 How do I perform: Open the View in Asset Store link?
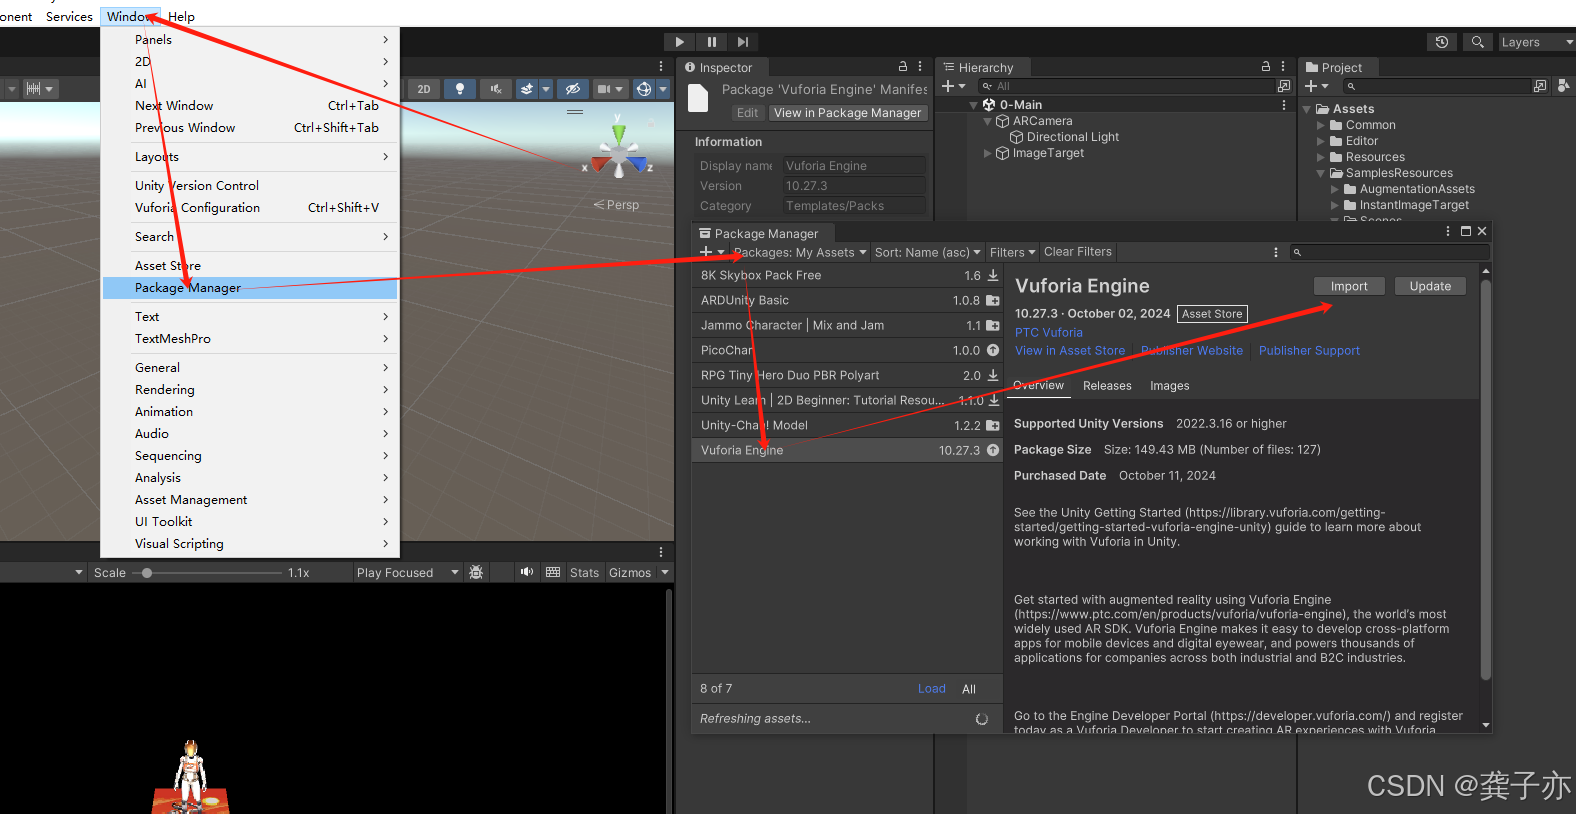(1070, 350)
